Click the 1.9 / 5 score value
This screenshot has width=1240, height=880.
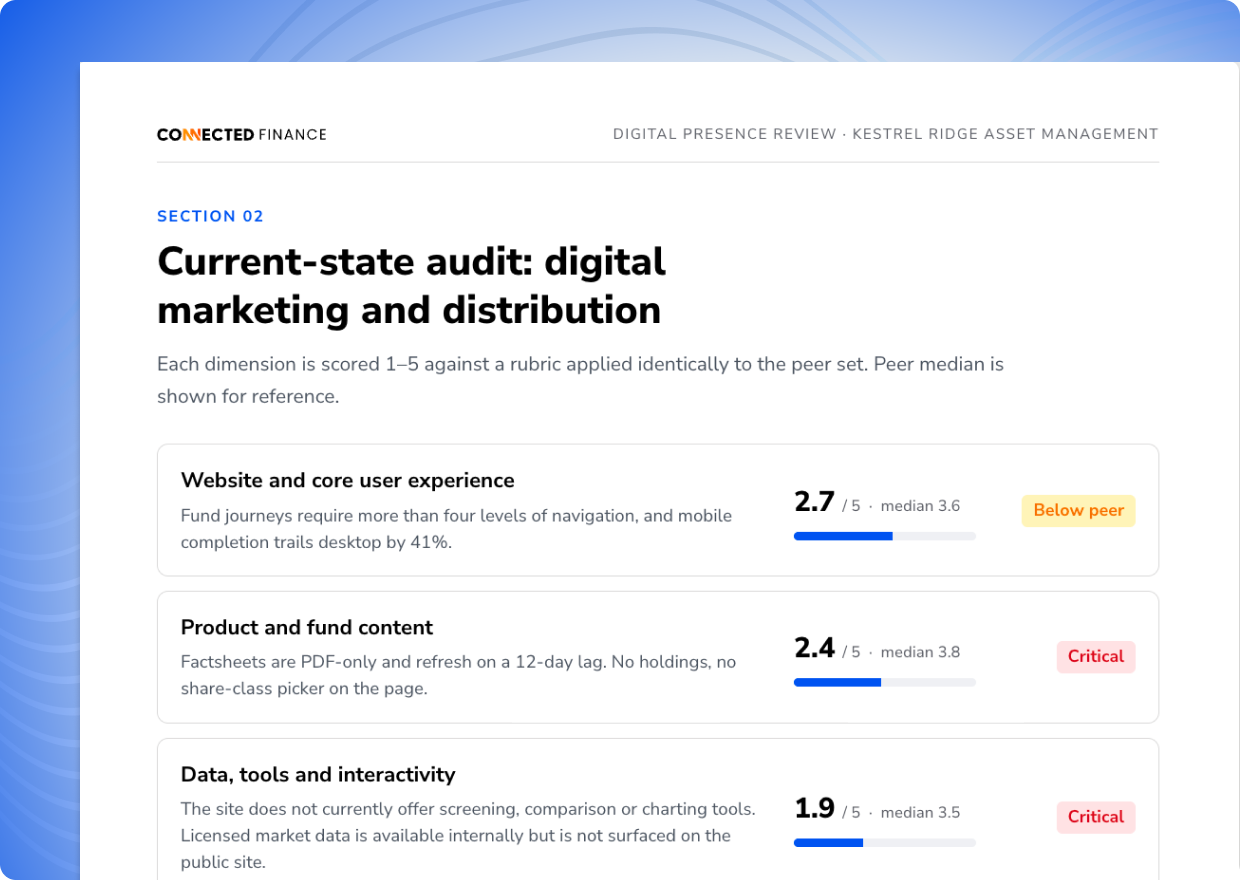tap(827, 808)
